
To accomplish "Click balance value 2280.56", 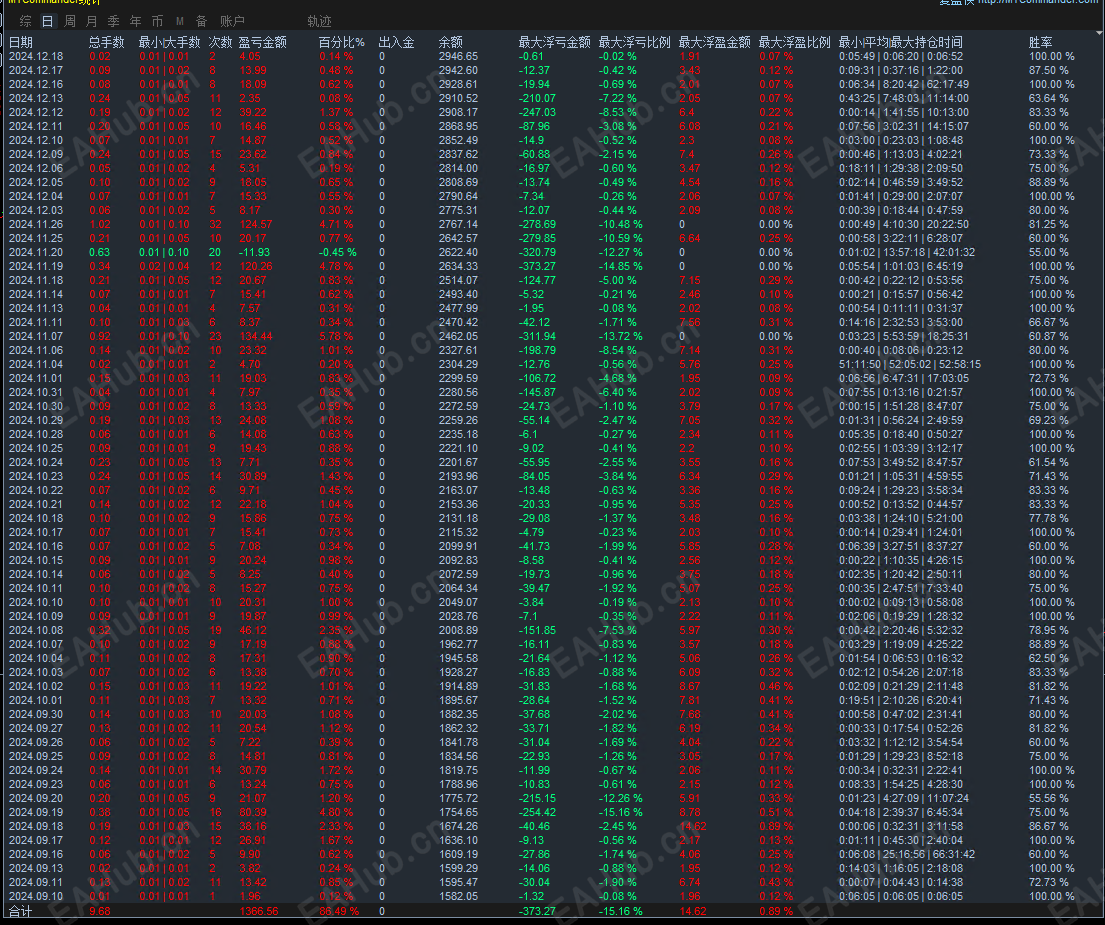I will (x=458, y=392).
